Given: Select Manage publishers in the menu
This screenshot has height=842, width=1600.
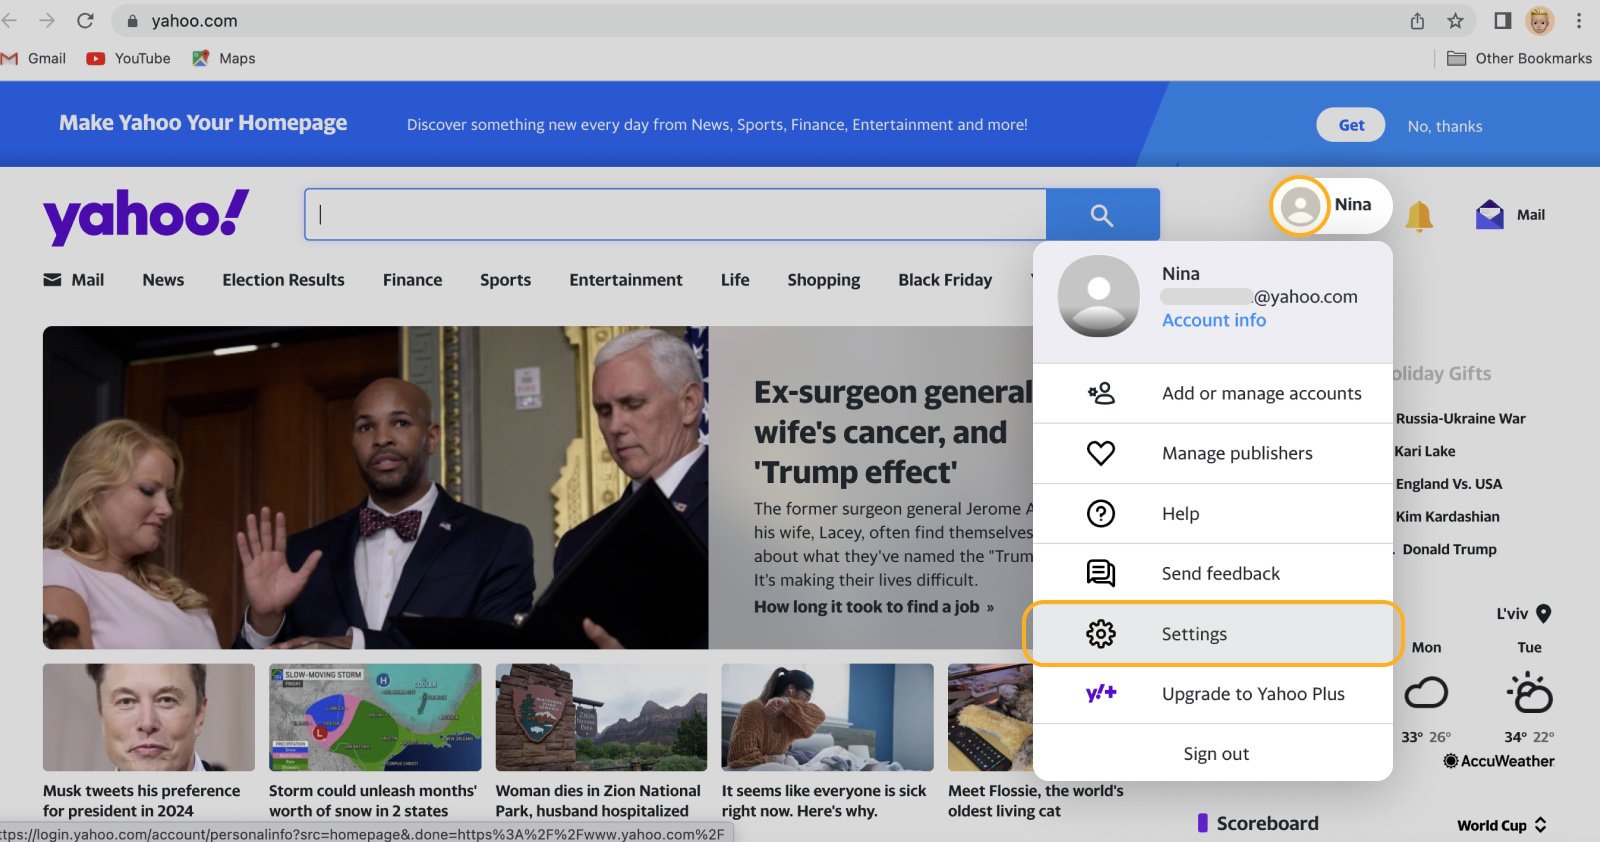Looking at the screenshot, I should tap(1213, 453).
